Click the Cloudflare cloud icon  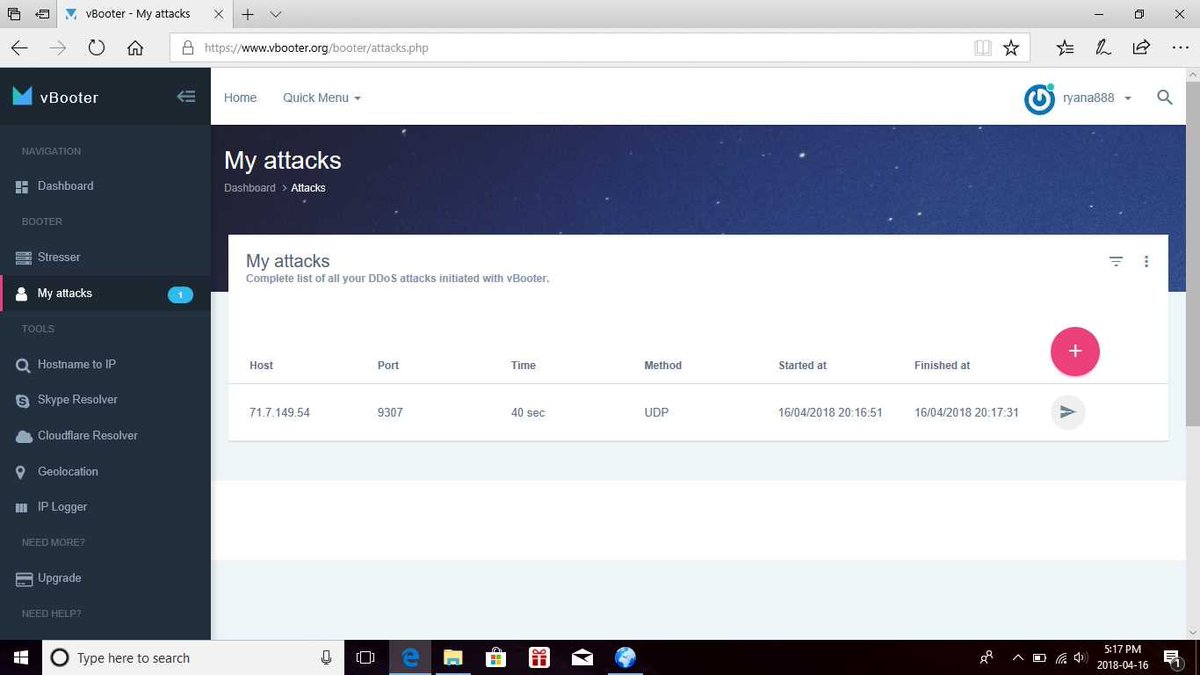click(22, 436)
